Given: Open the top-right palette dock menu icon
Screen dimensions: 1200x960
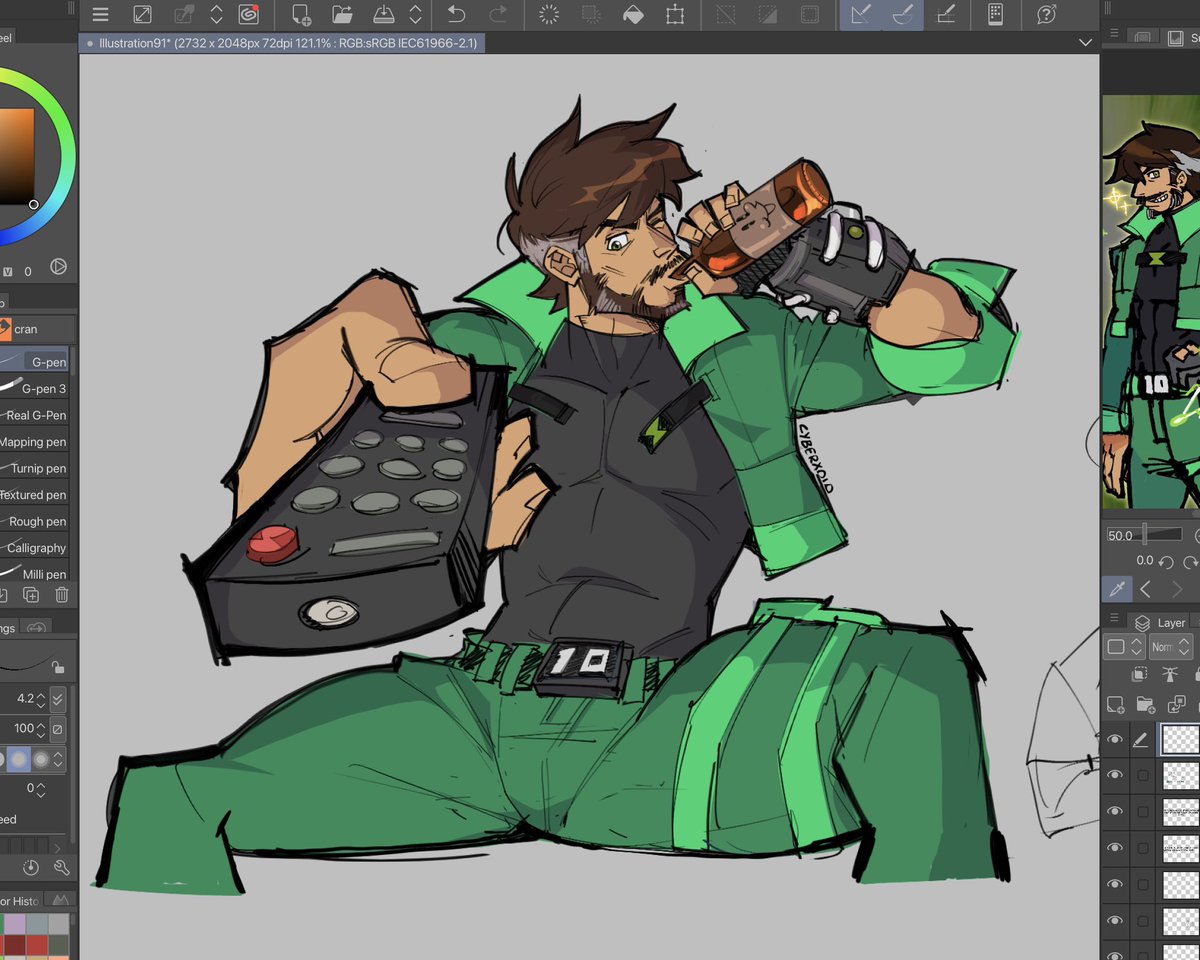Looking at the screenshot, I should coord(1113,33).
